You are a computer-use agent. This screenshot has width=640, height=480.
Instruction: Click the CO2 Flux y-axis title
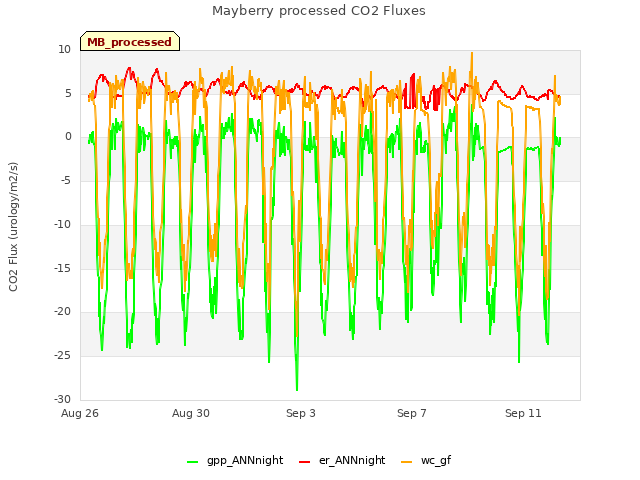click(13, 227)
